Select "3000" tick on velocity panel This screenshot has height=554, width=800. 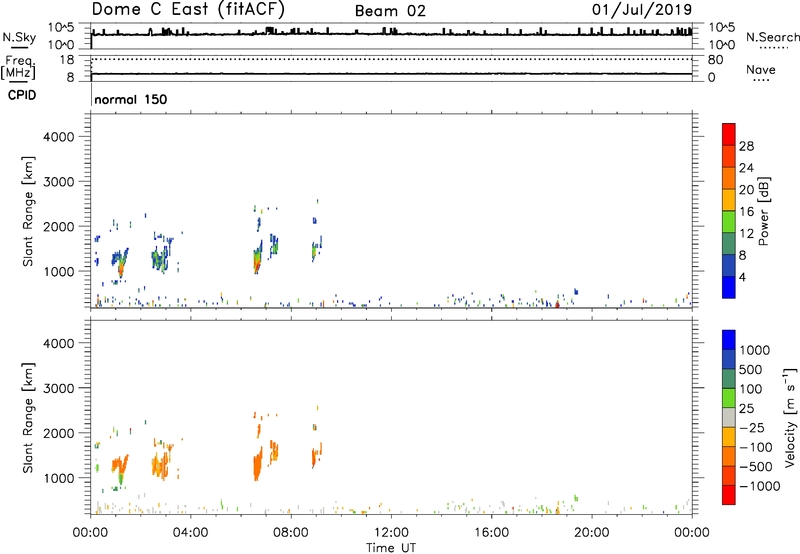point(58,388)
